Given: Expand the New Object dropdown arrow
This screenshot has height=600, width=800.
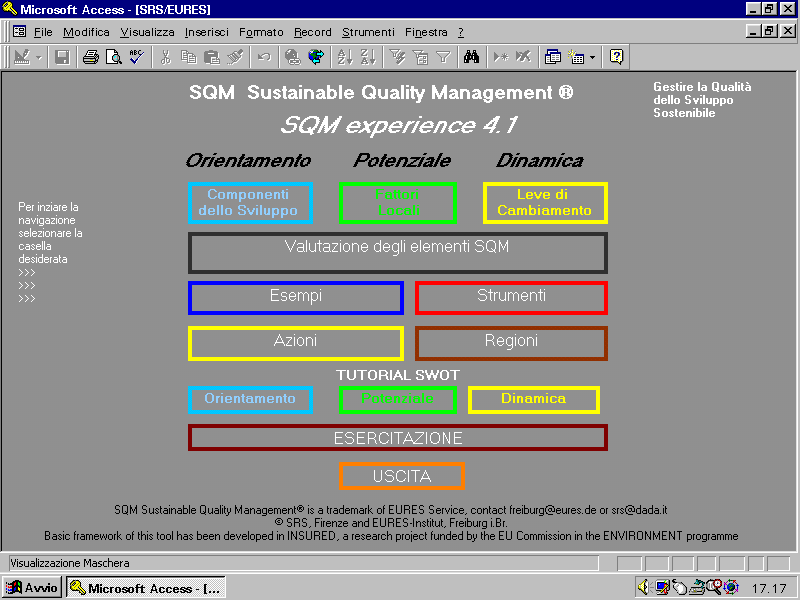Looking at the screenshot, I should click(592, 58).
